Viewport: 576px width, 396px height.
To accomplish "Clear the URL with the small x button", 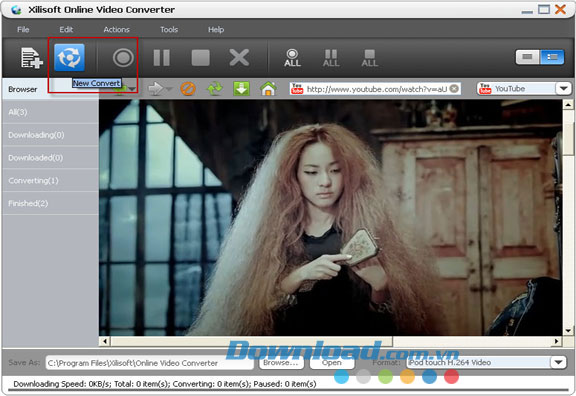I will pos(454,89).
